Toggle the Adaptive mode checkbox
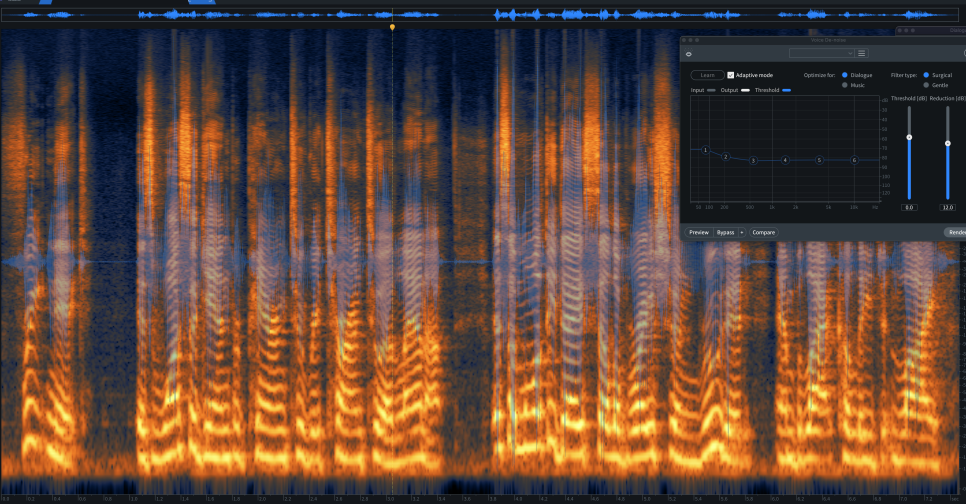The width and height of the screenshot is (966, 504). coord(731,75)
